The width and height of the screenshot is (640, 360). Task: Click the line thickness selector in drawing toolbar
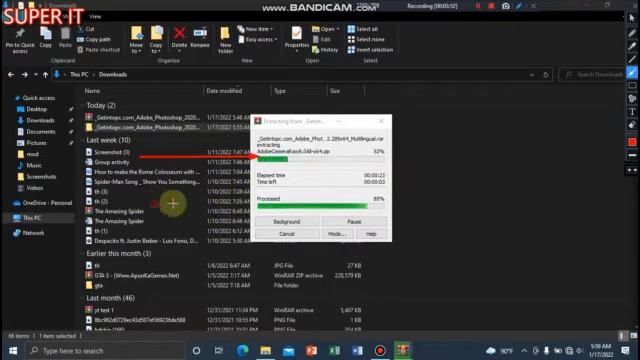coord(632,156)
